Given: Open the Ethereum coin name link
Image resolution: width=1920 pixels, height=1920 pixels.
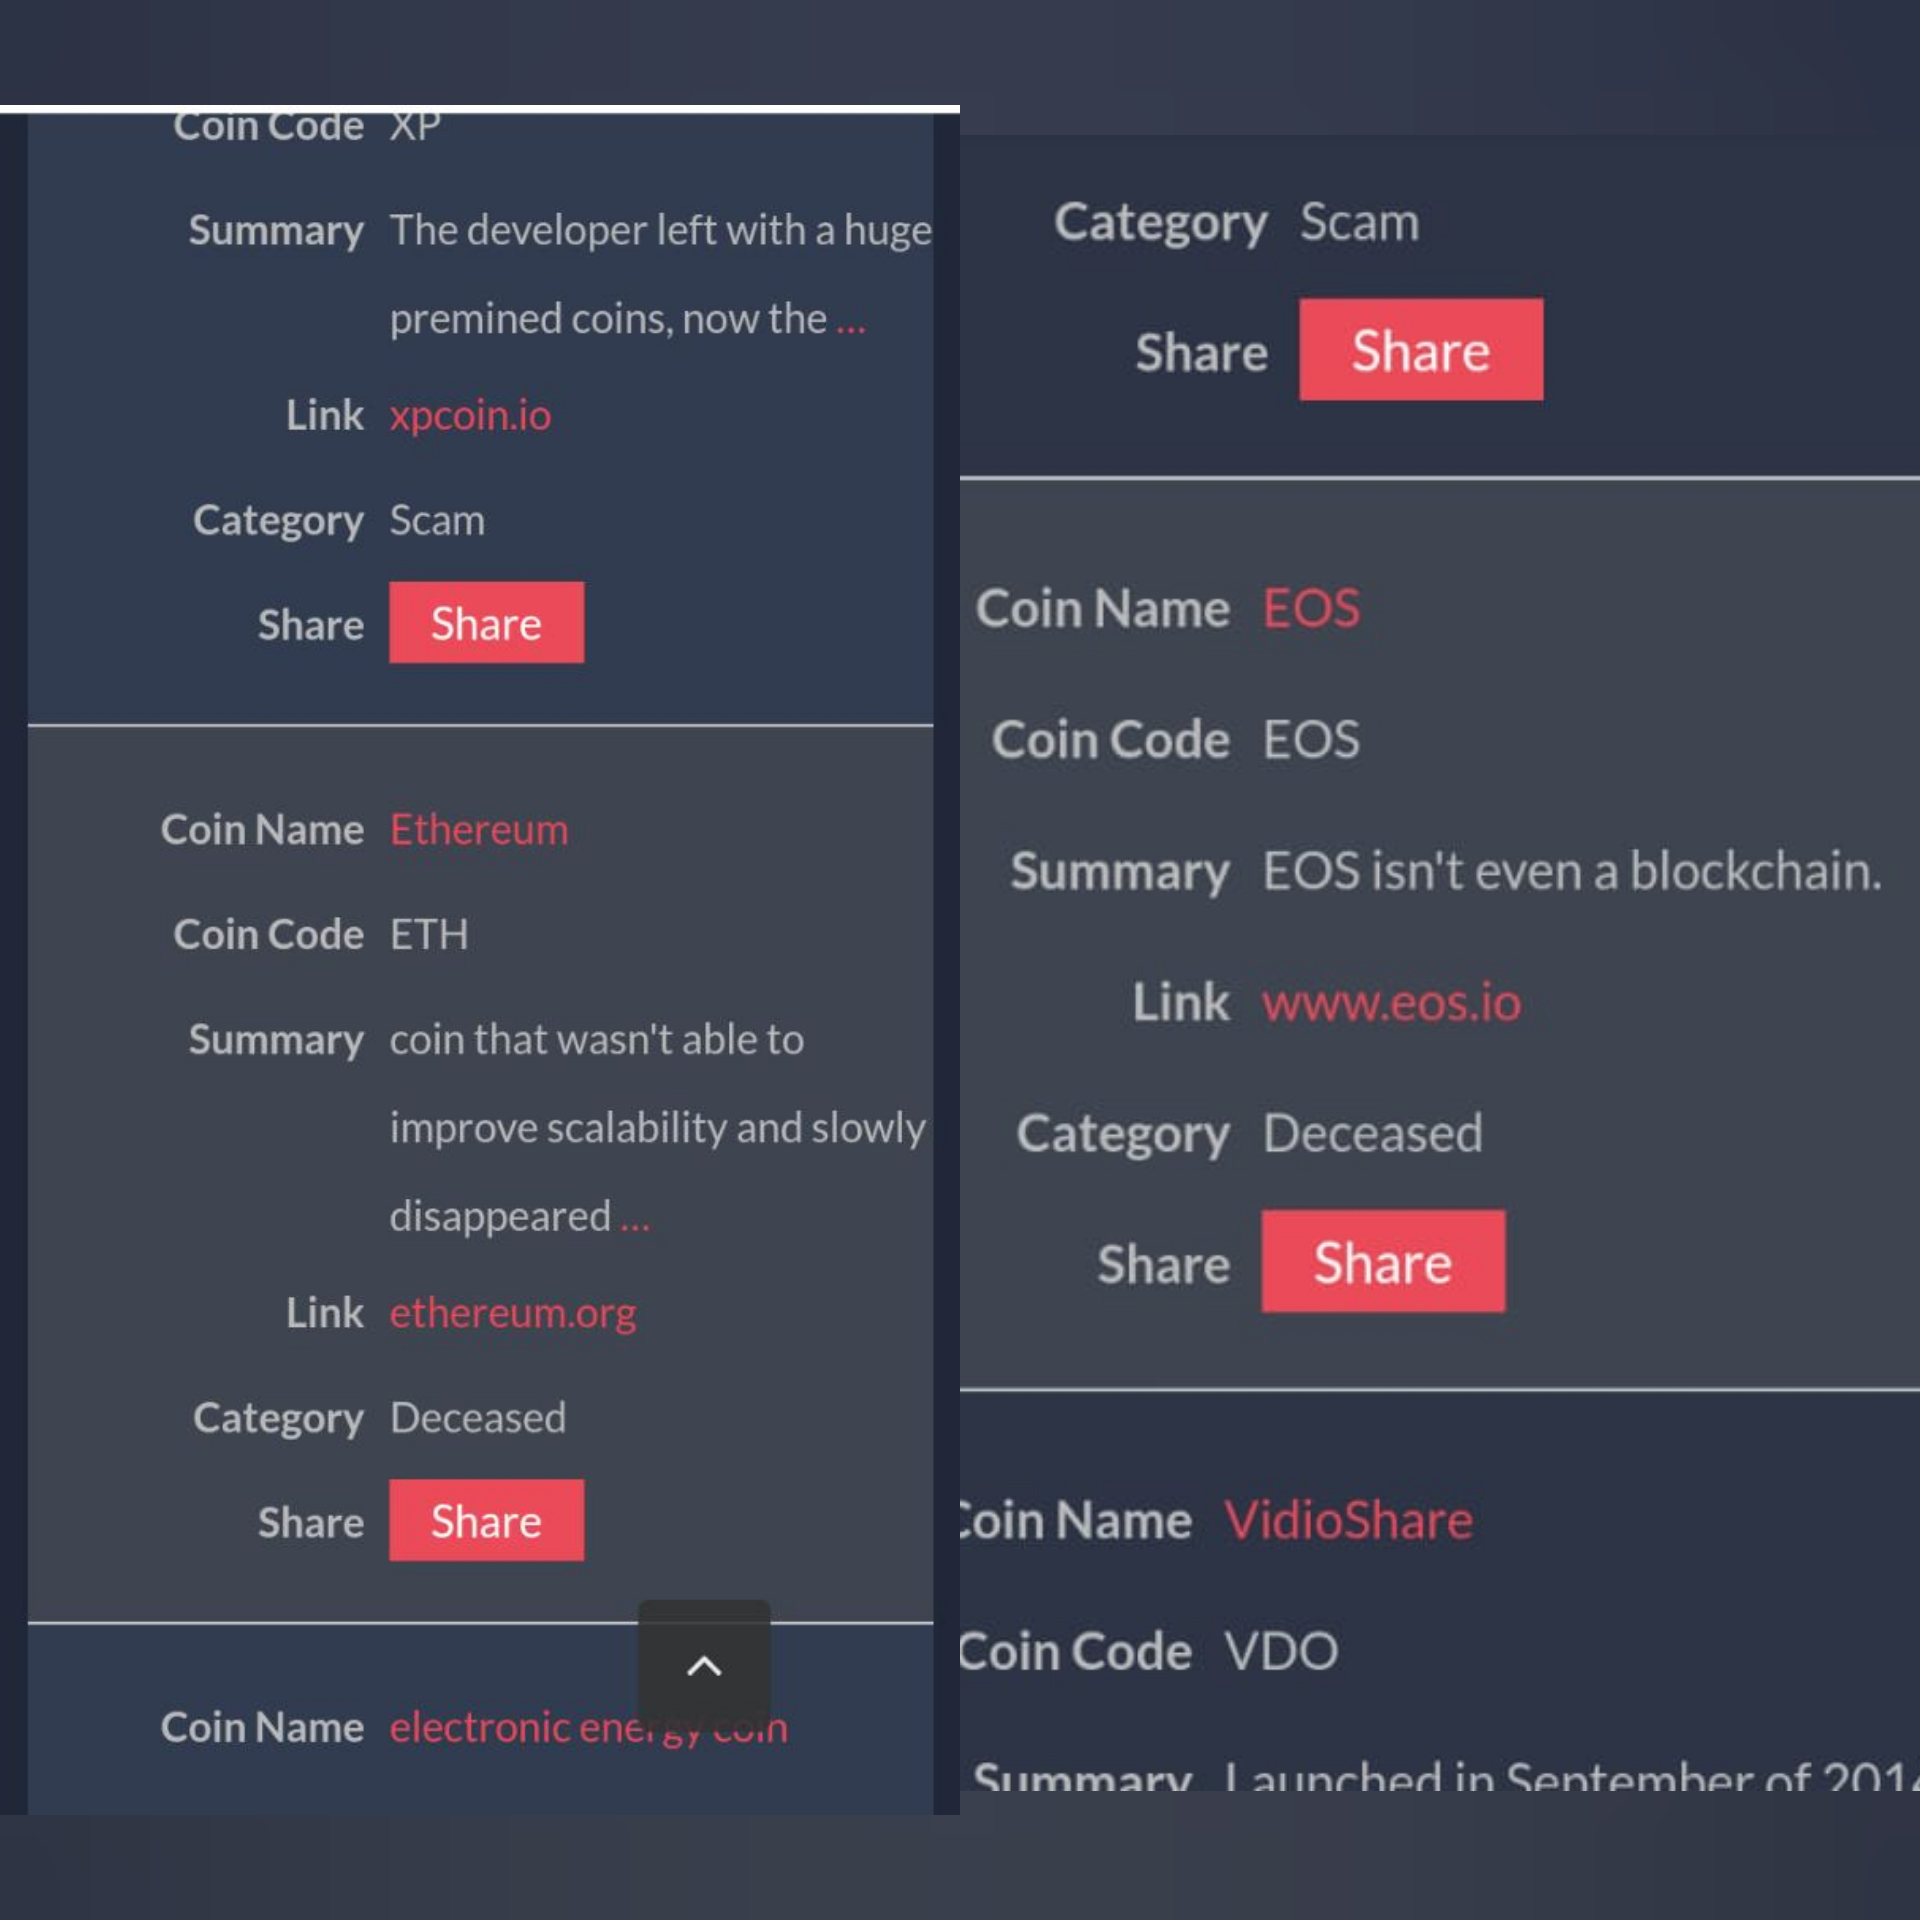Looking at the screenshot, I should [x=479, y=829].
